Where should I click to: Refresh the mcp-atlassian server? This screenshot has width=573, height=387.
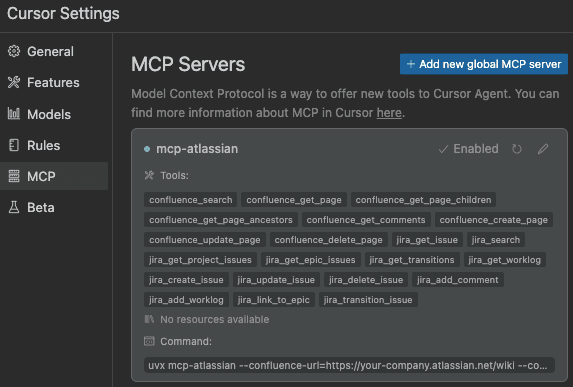pyautogui.click(x=516, y=149)
